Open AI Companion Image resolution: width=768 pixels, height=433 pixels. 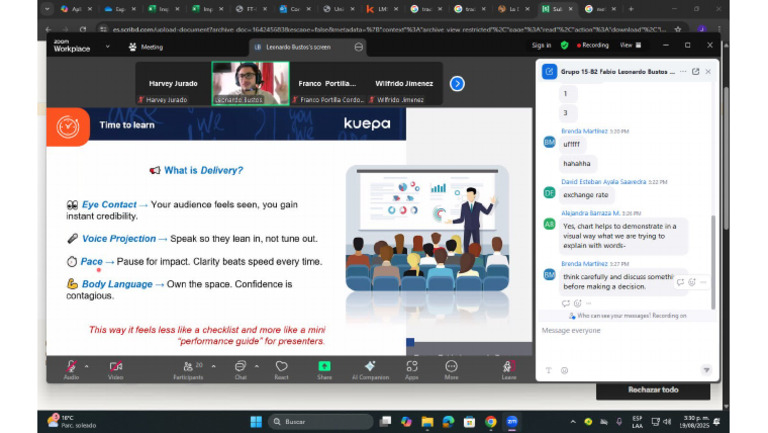pos(370,370)
